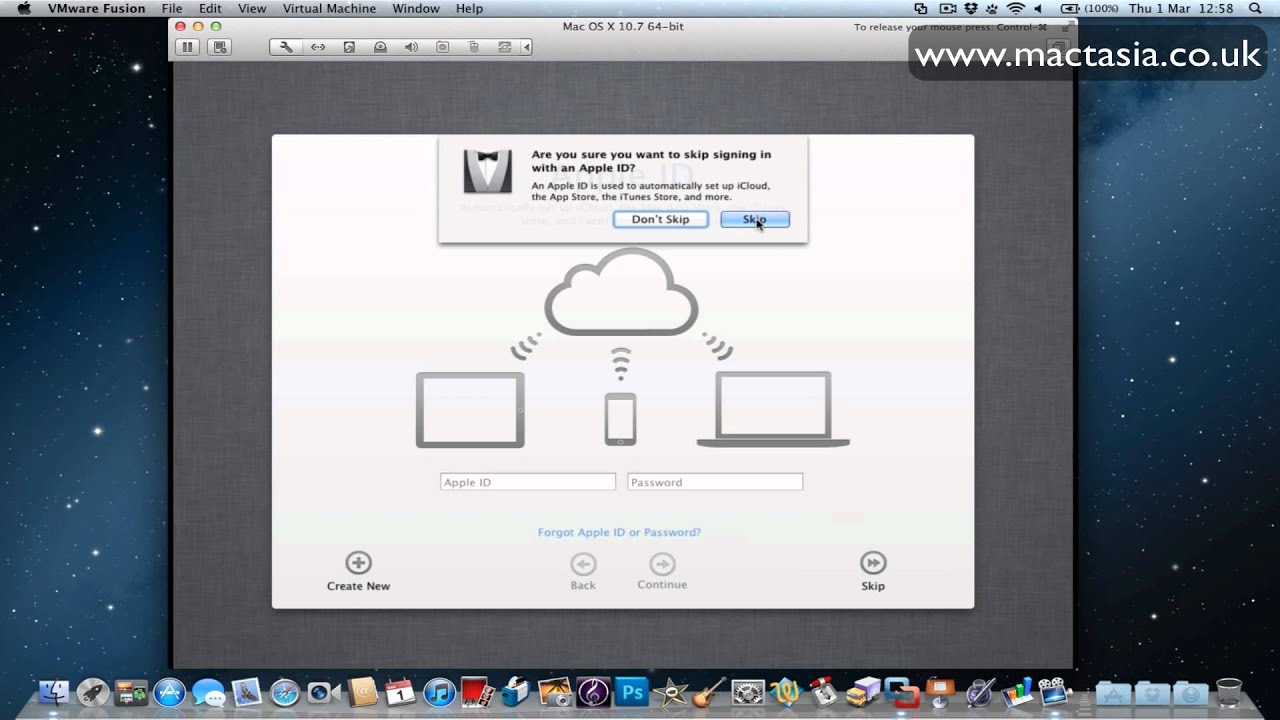
Task: Click Forgot Apple ID or Password link
Action: click(x=619, y=532)
